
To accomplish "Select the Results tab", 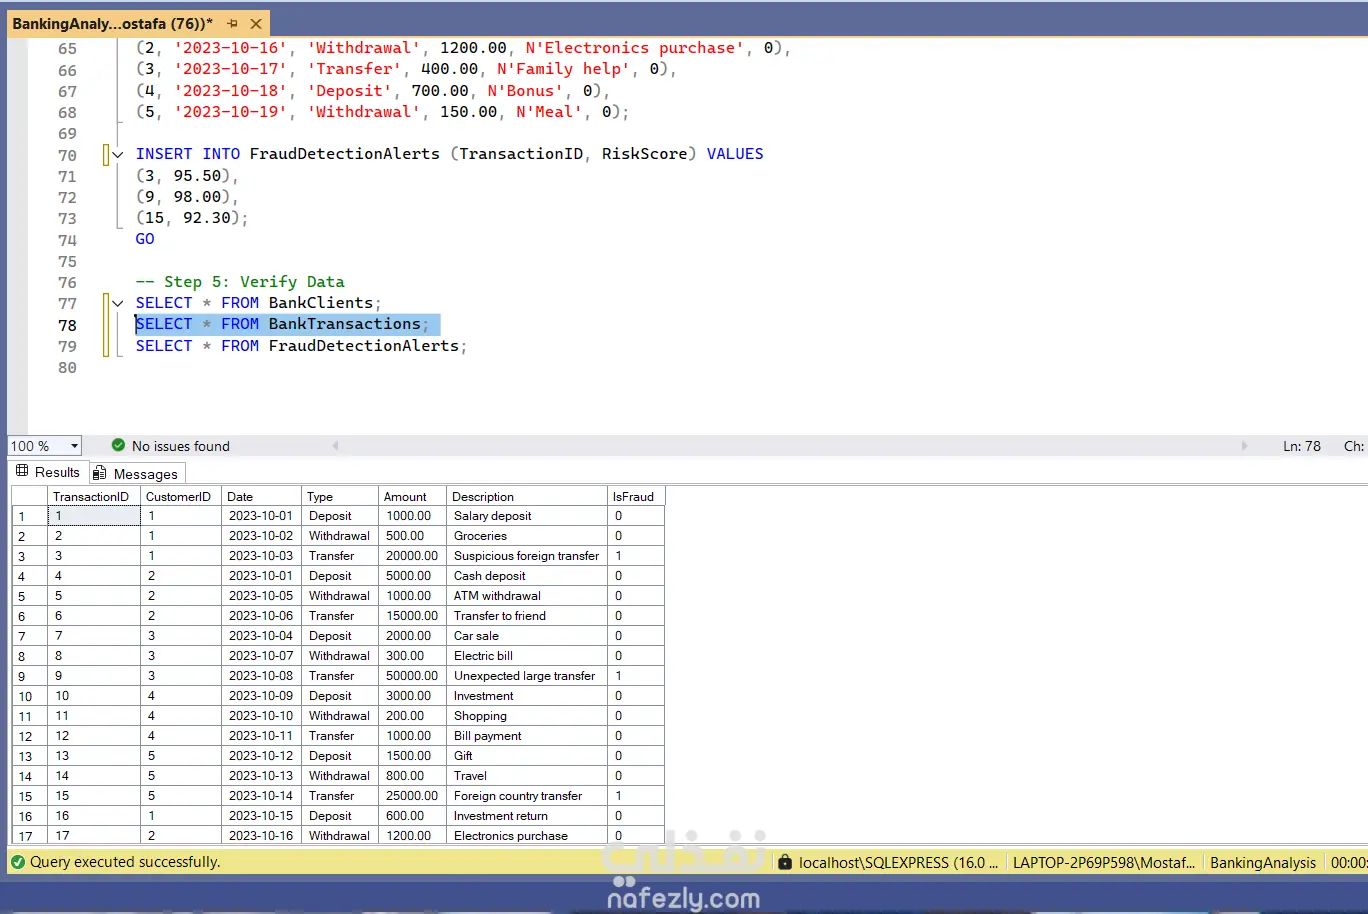I will pos(48,472).
